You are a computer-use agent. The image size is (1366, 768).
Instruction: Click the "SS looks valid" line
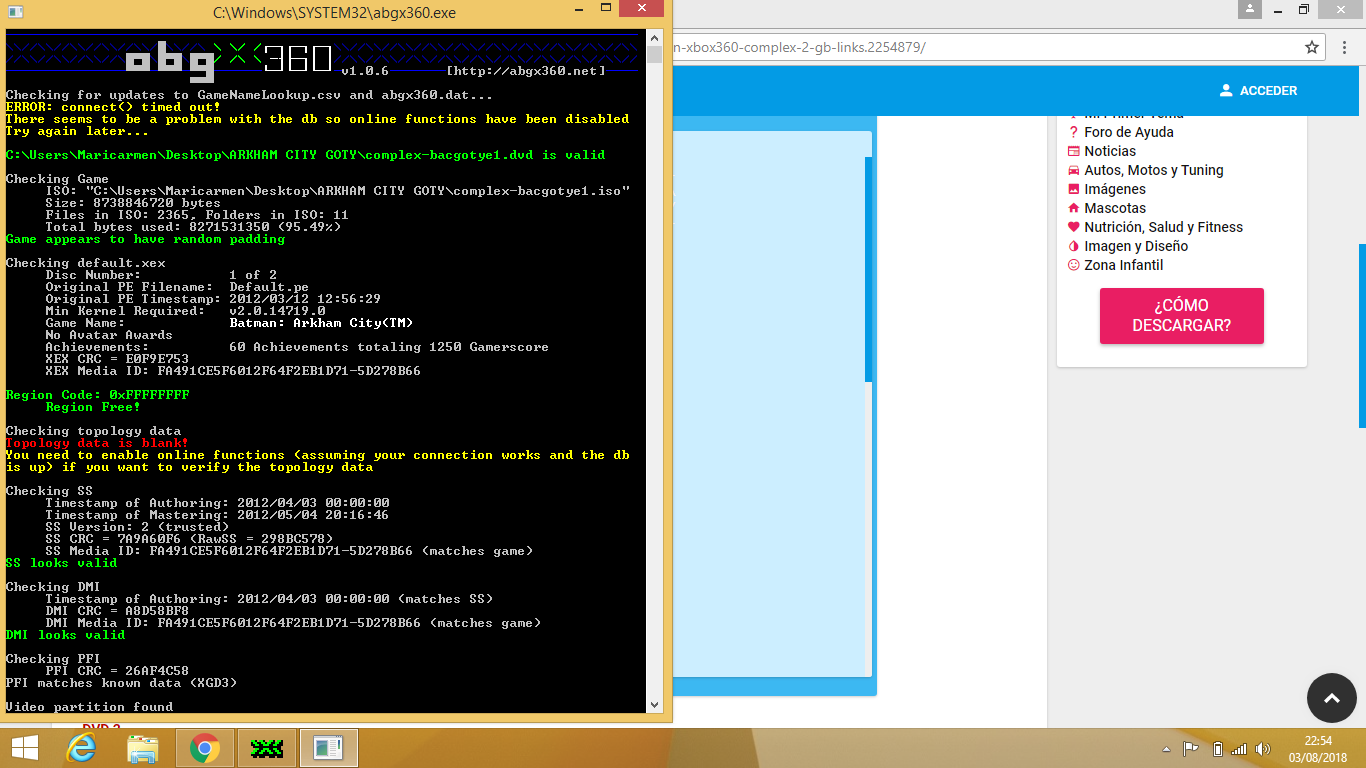(x=61, y=563)
